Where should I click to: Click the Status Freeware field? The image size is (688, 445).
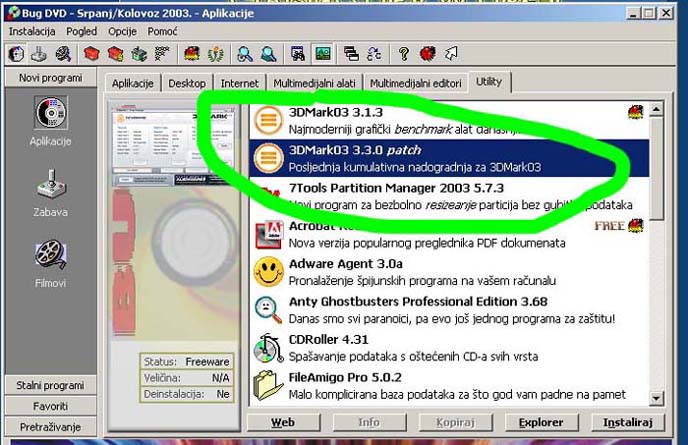pos(187,362)
